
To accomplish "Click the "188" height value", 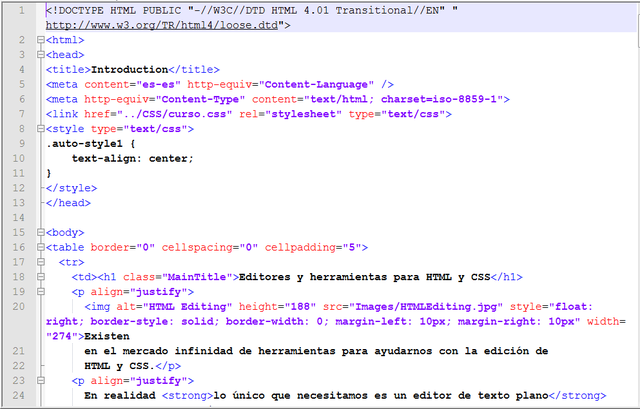I will coord(300,307).
